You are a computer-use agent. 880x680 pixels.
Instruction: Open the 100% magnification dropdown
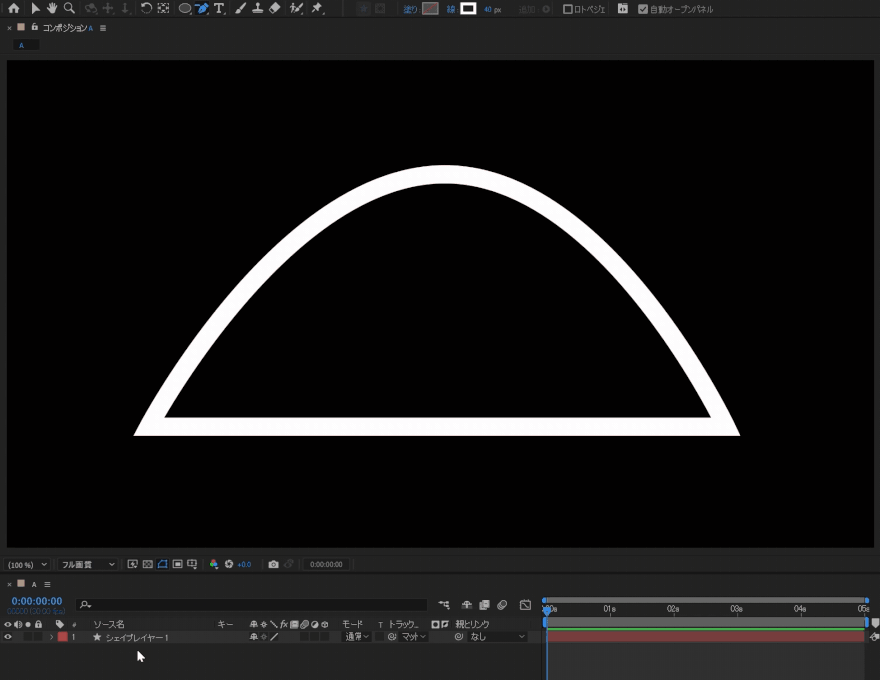[x=27, y=565]
